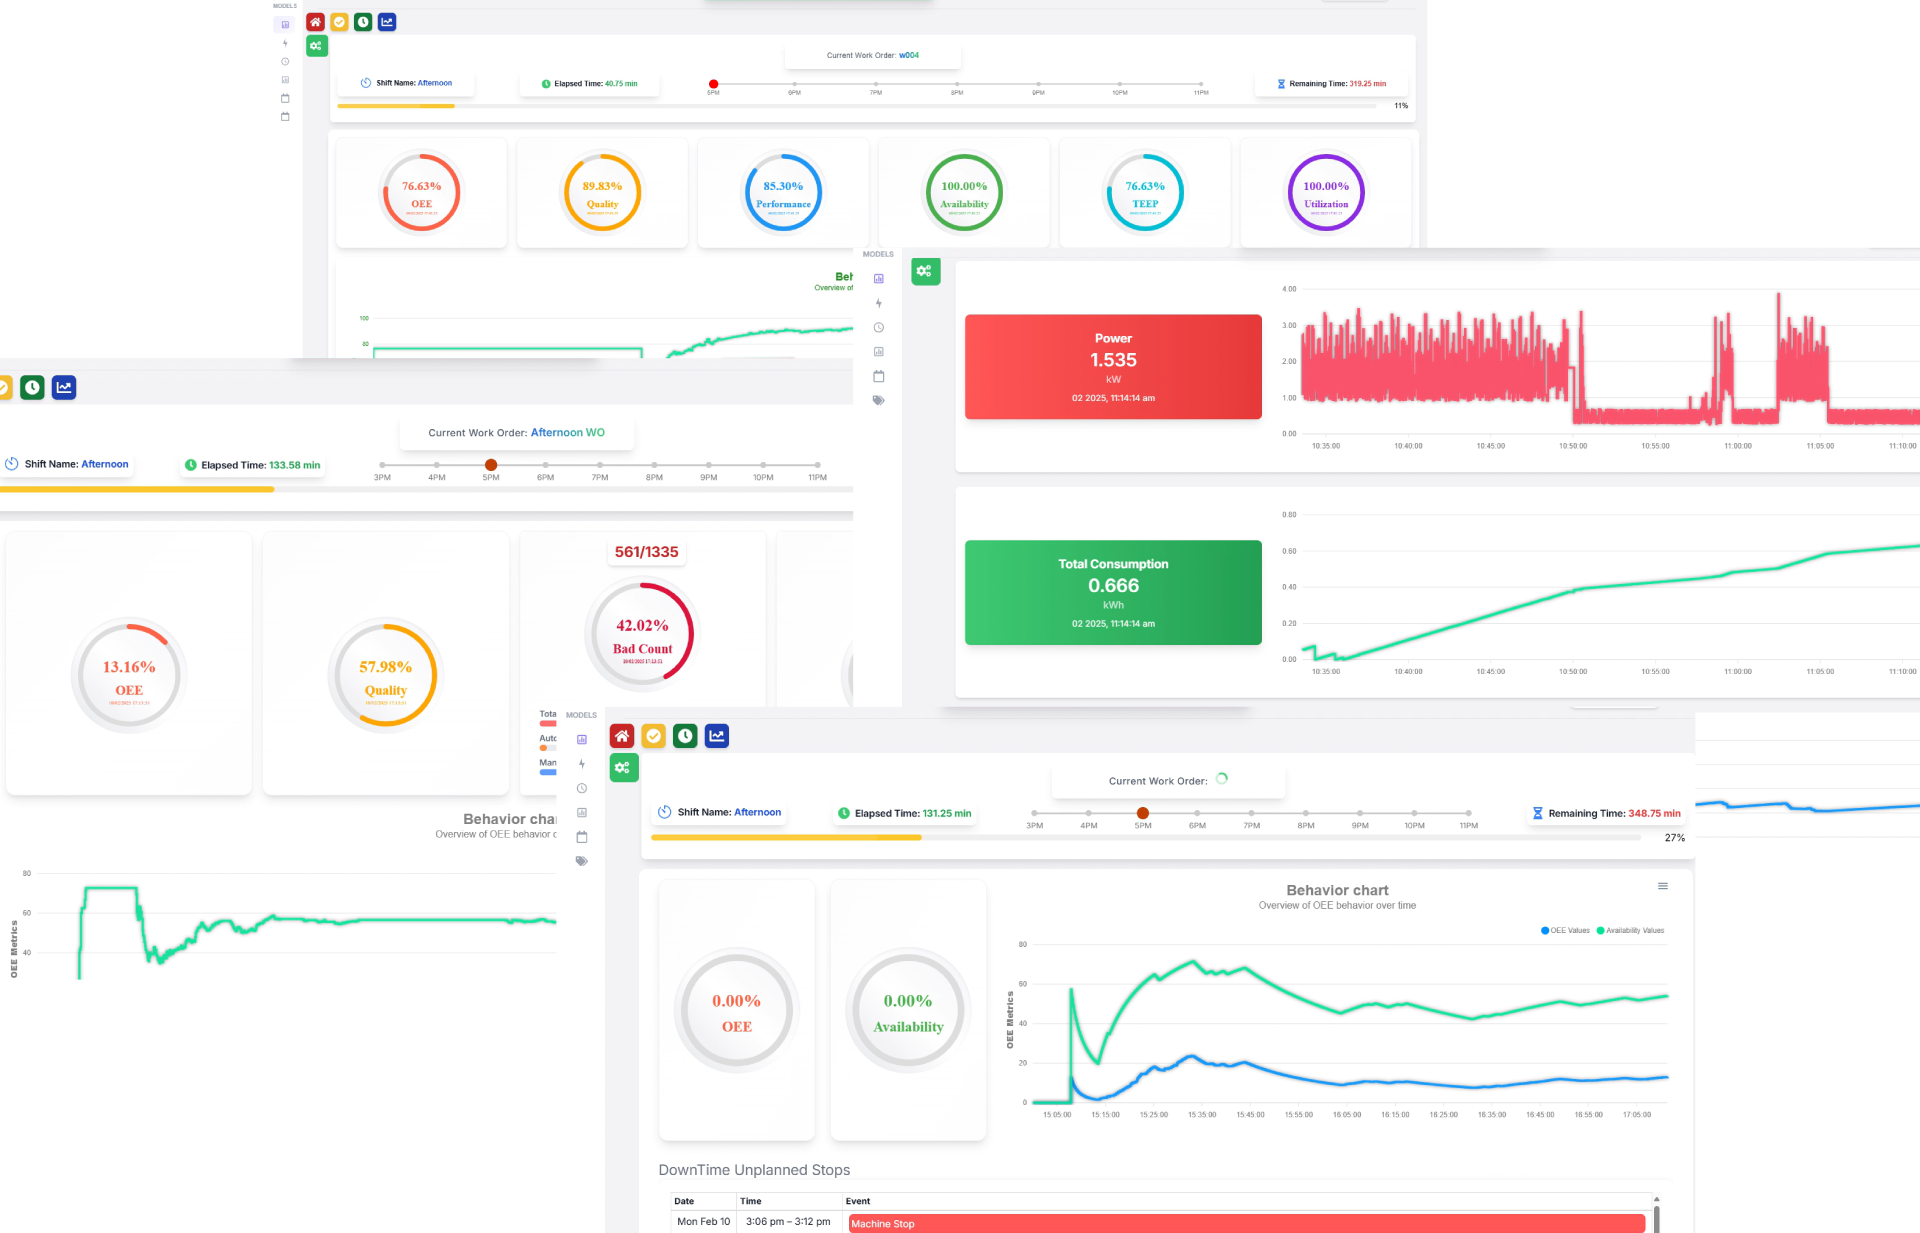Toggle the OEE Values legend entry
This screenshot has height=1233, width=1920.
tap(1566, 931)
